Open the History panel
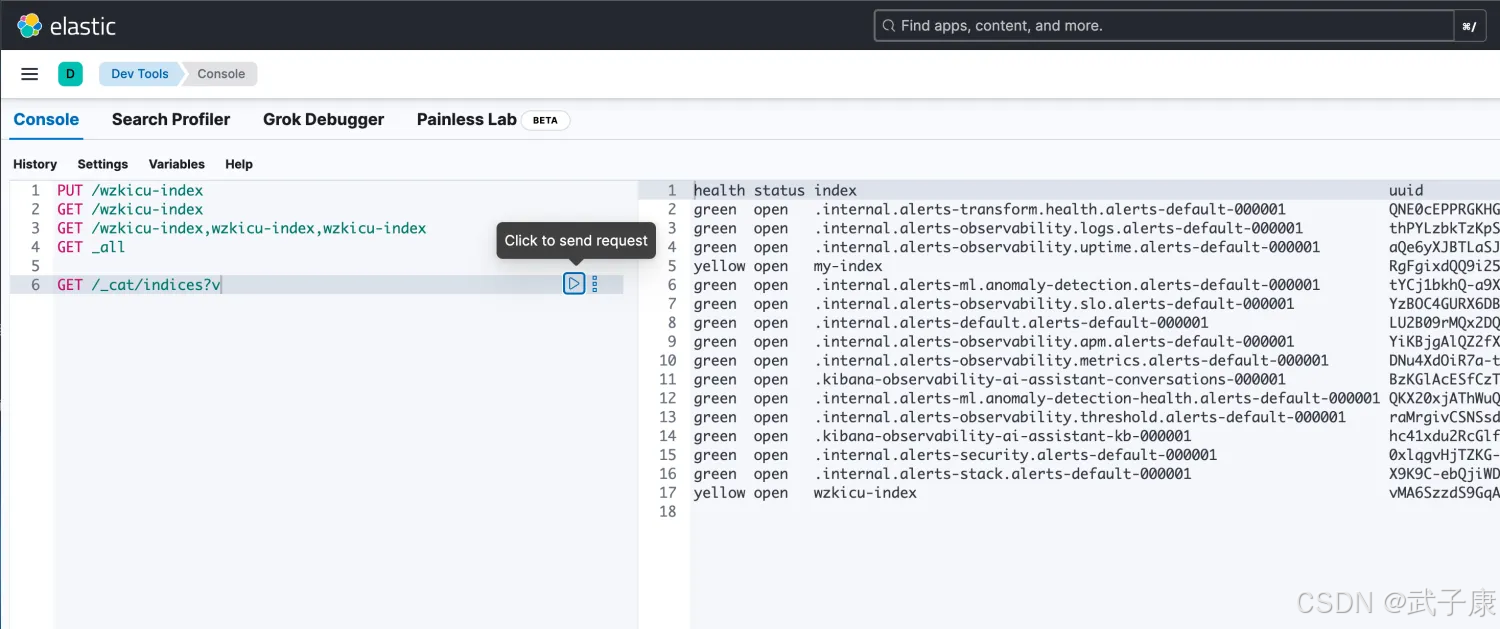Viewport: 1500px width, 629px height. (35, 164)
